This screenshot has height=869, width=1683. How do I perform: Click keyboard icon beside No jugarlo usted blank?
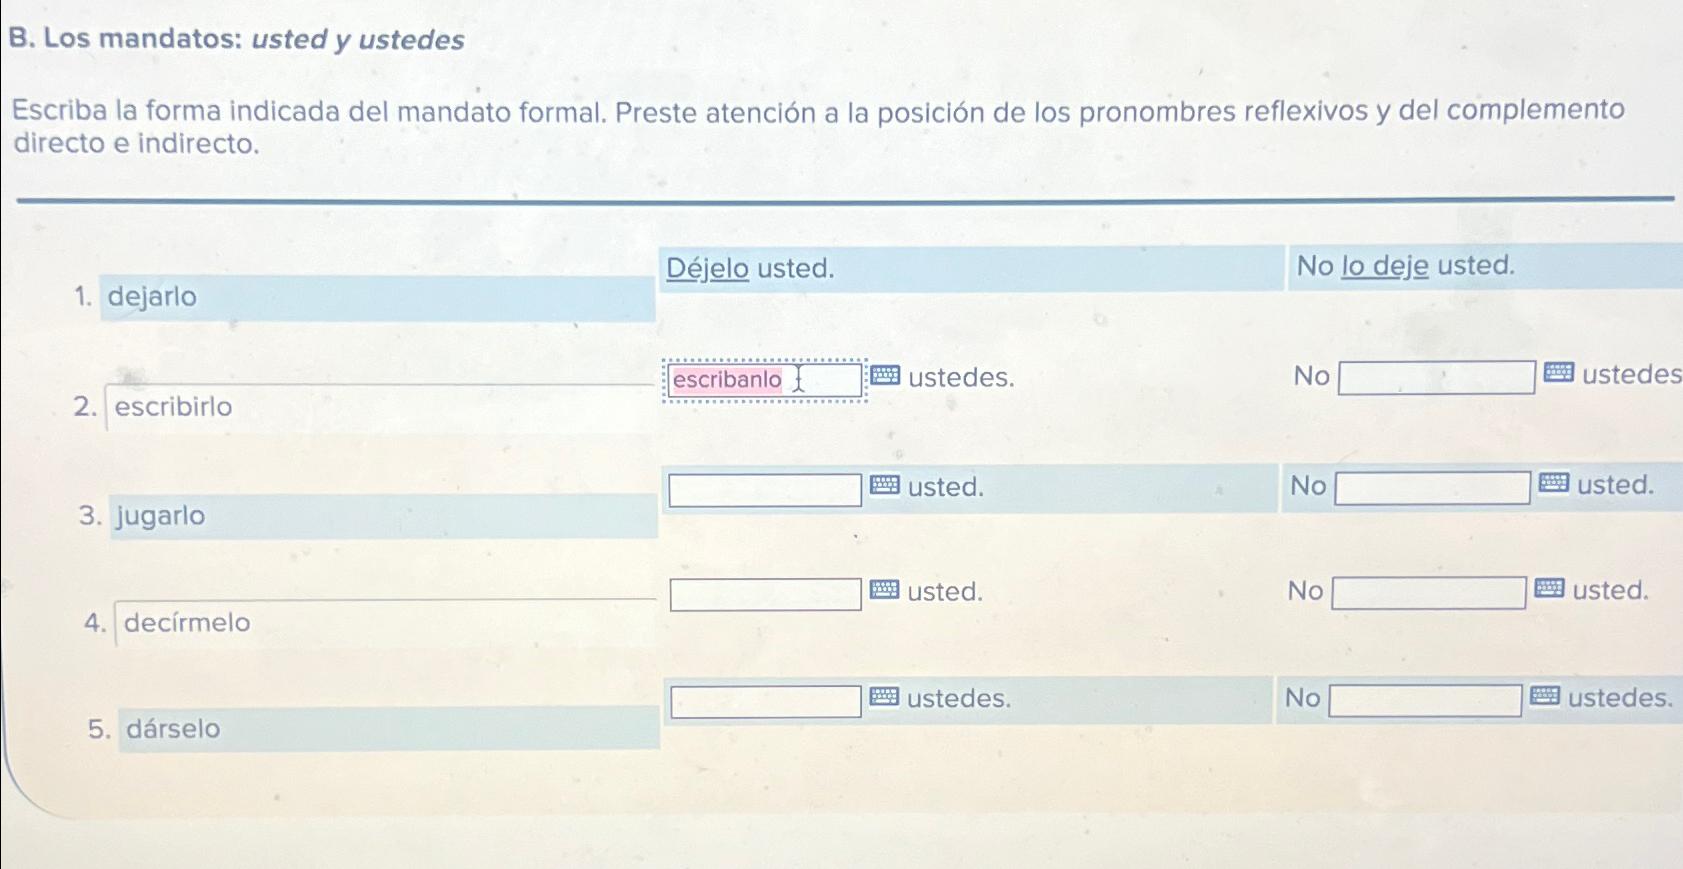click(x=1552, y=485)
